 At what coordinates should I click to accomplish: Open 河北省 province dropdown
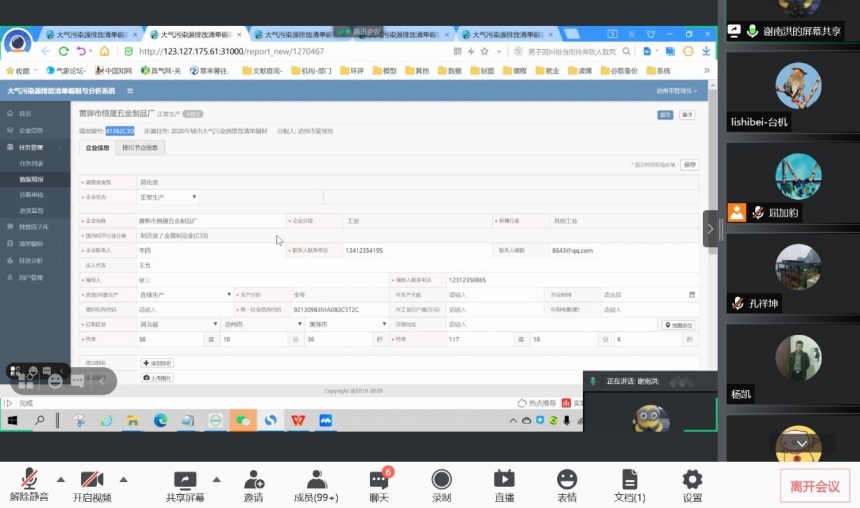[178, 324]
